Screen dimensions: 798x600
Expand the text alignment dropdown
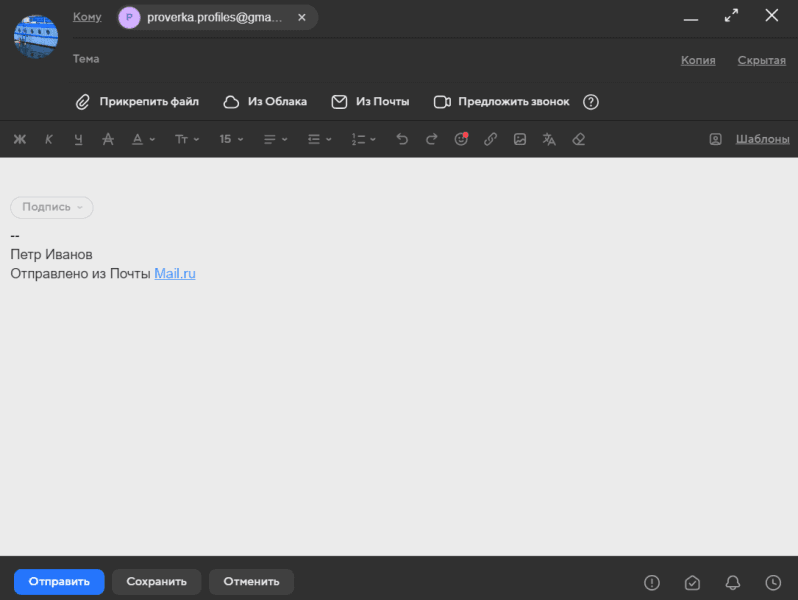point(275,139)
